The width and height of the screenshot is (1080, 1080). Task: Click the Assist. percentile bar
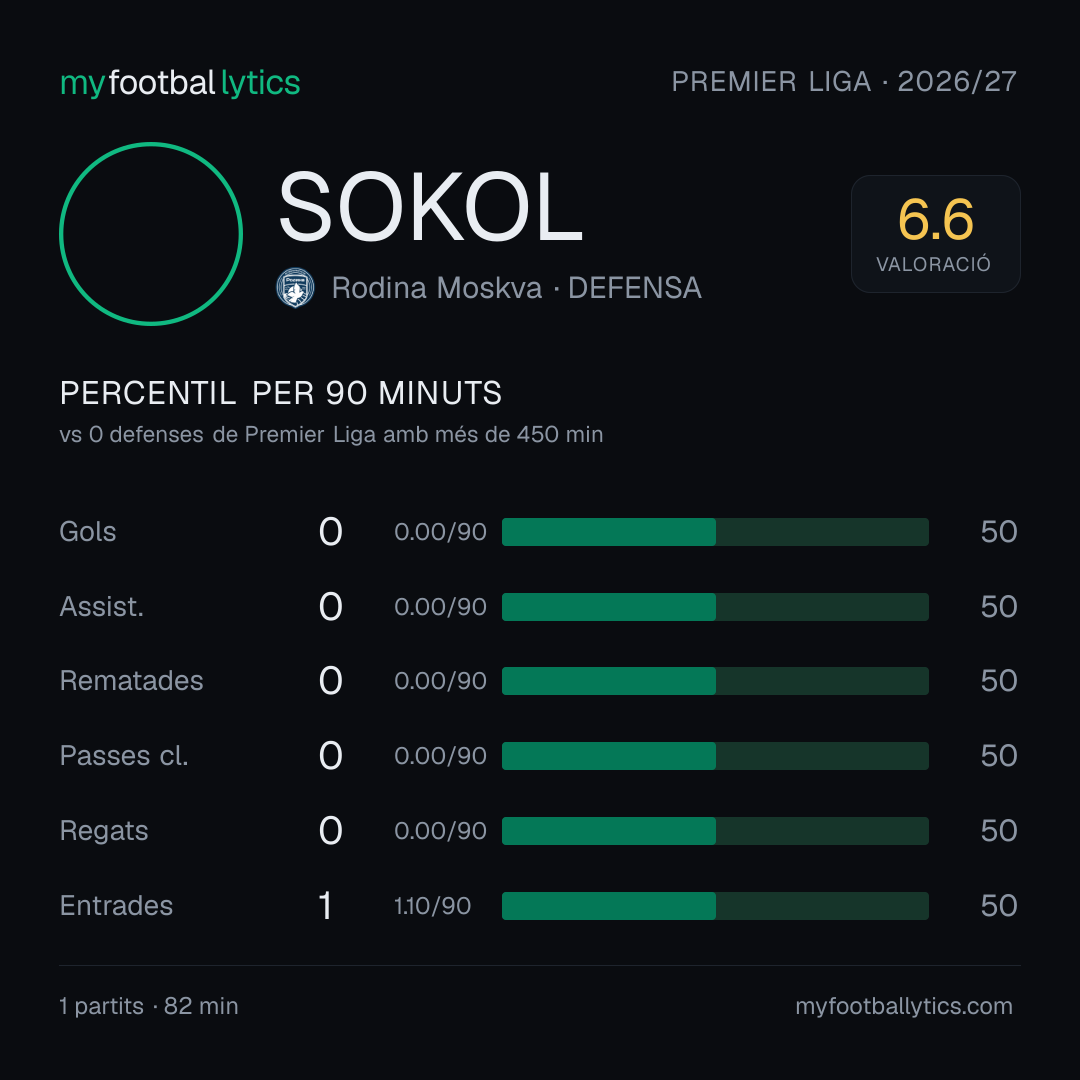click(x=715, y=607)
